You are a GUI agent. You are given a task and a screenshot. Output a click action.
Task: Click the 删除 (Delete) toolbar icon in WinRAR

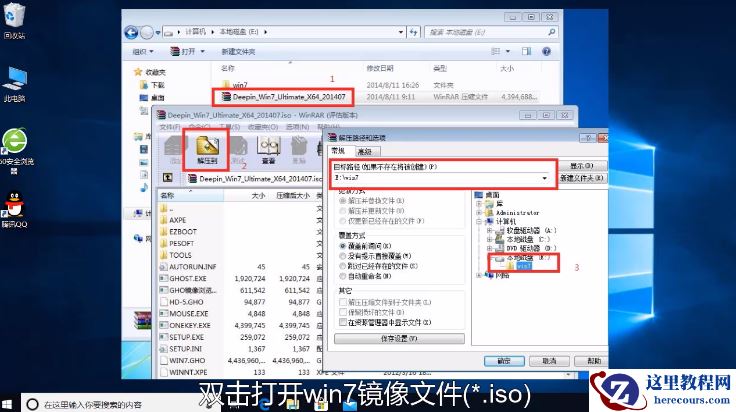tap(299, 149)
